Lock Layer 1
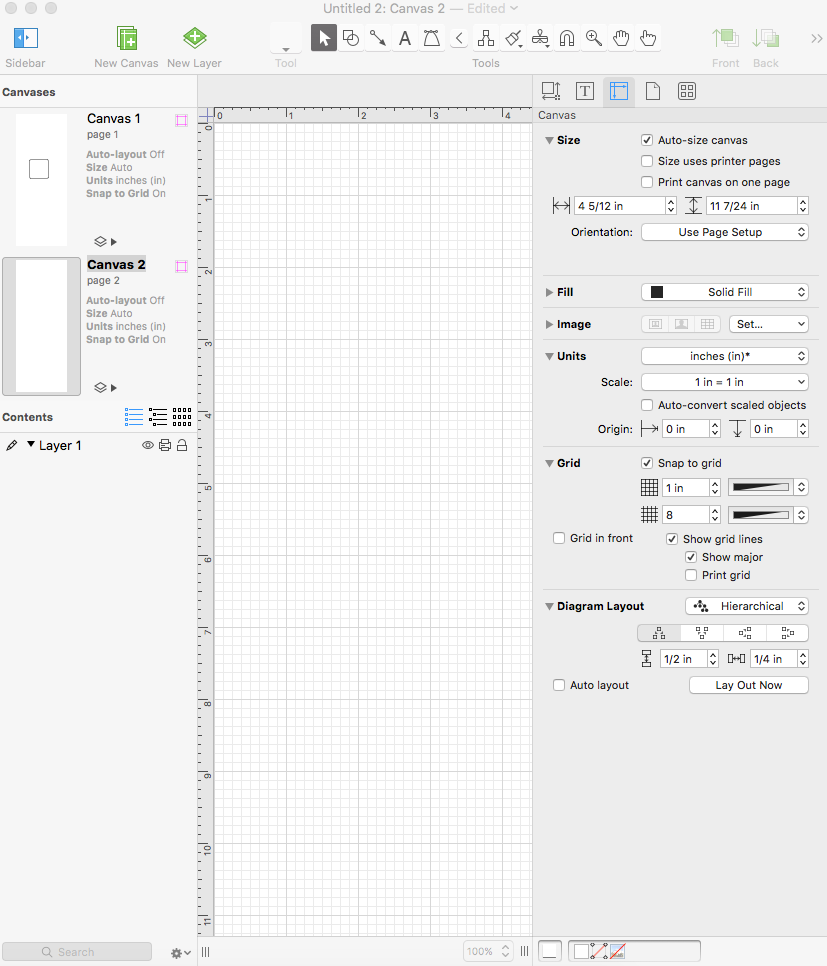Viewport: 827px width, 966px height. (x=182, y=445)
